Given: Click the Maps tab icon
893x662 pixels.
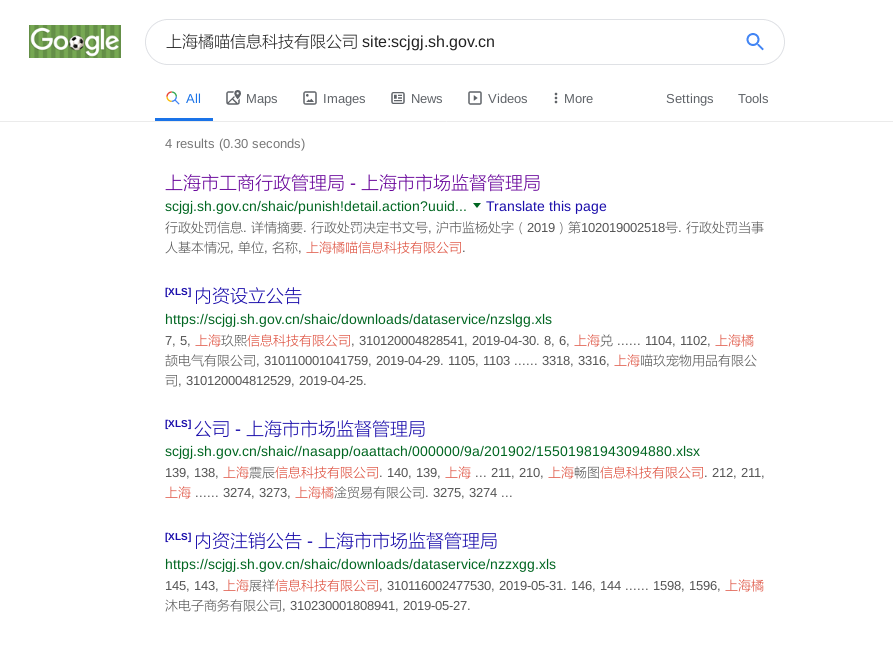Looking at the screenshot, I should (233, 98).
